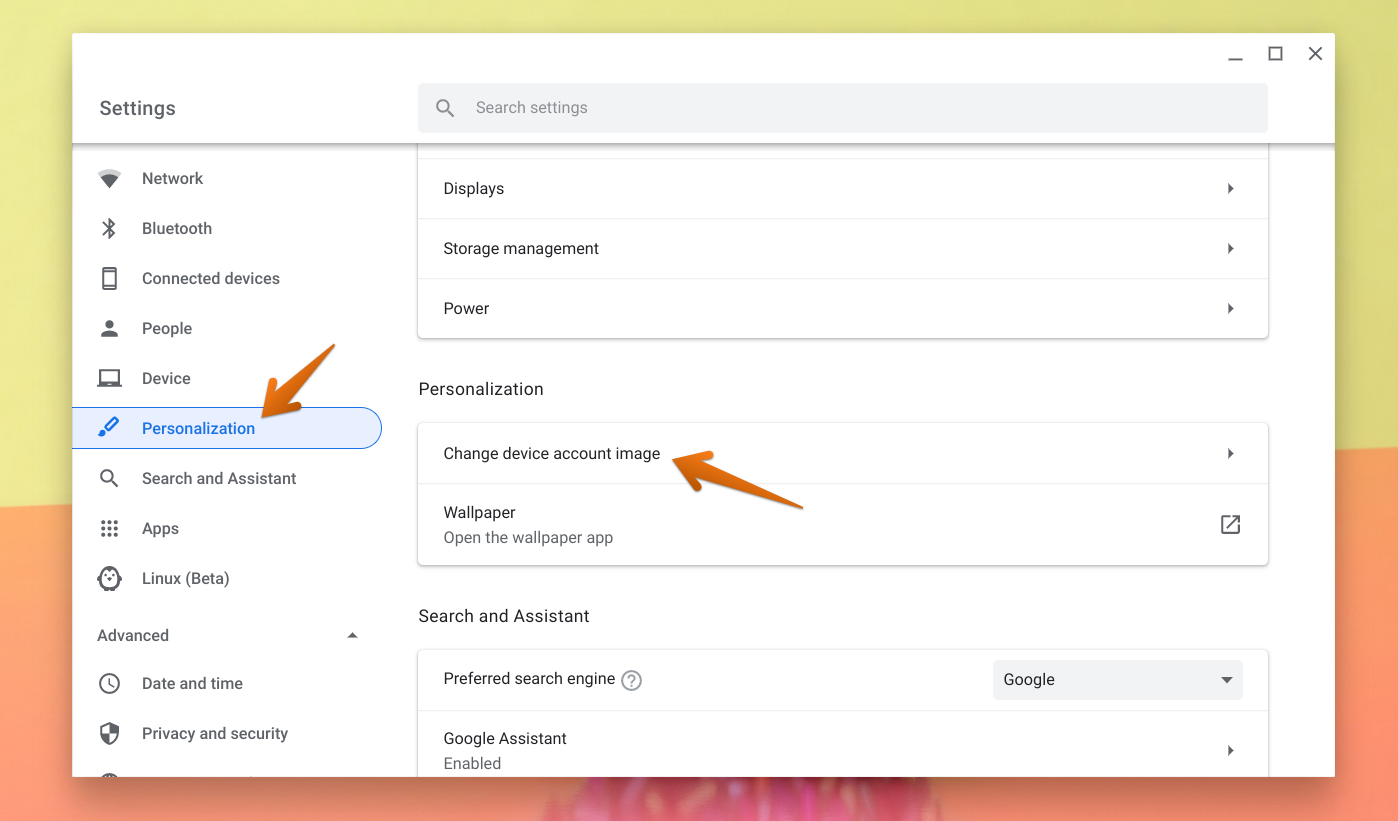Click the Device laptop icon

(109, 379)
